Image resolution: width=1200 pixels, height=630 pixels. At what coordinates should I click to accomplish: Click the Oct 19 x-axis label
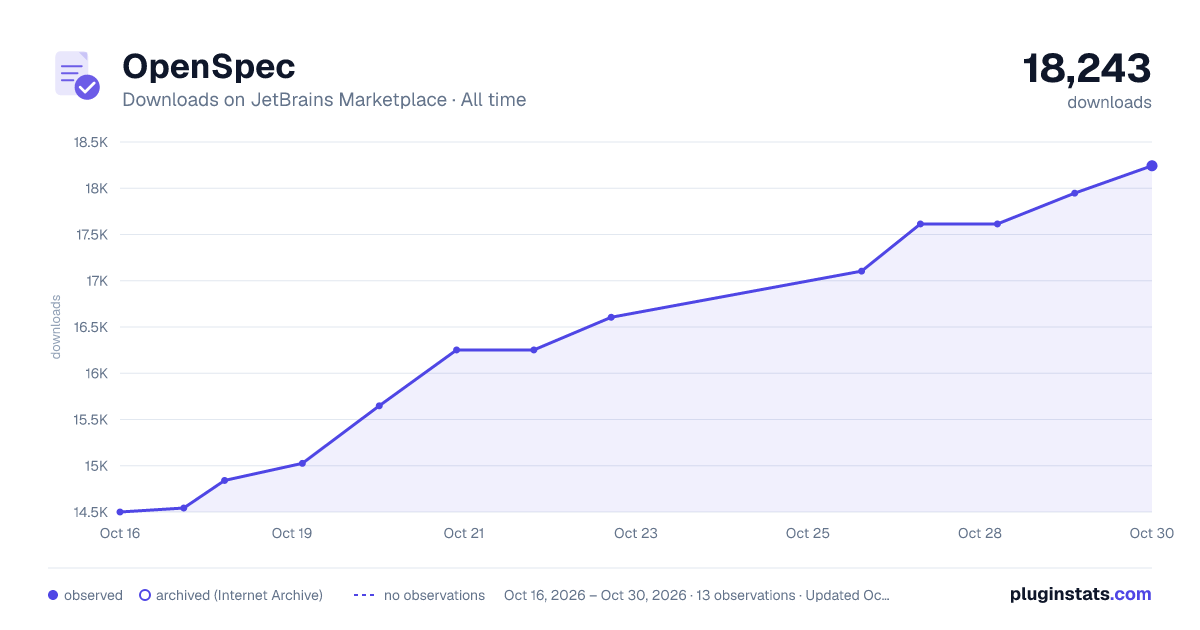[292, 533]
